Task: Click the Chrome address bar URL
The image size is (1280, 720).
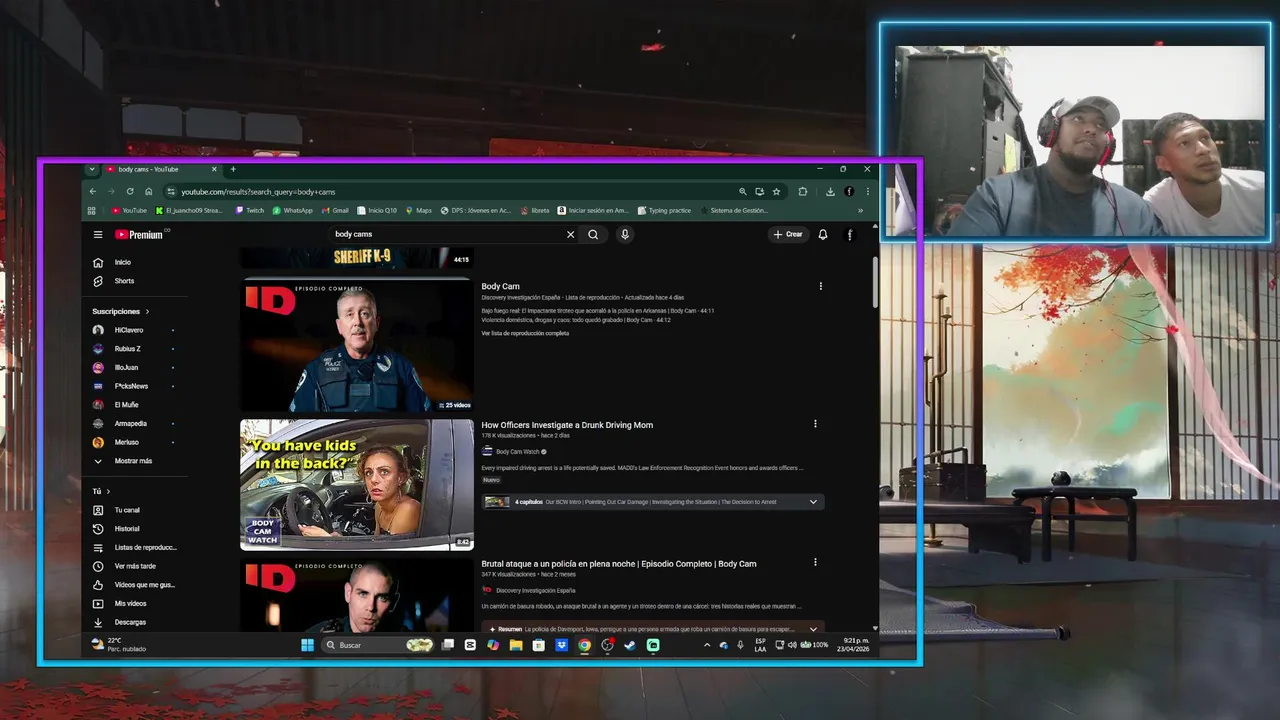Action: pyautogui.click(x=258, y=192)
